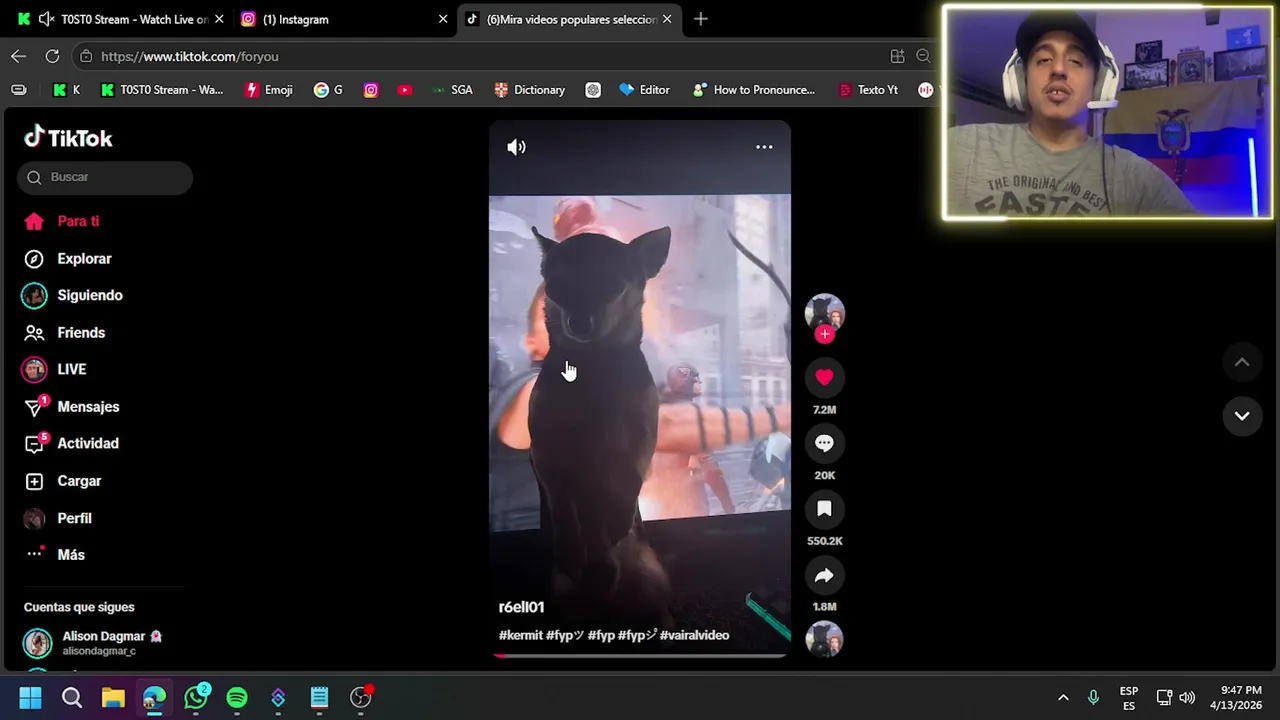Open the K bookmark
The width and height of the screenshot is (1280, 720).
67,90
